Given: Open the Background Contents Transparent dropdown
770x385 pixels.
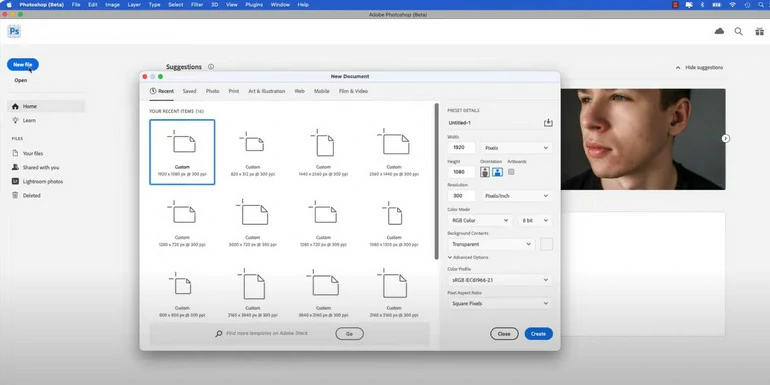Looking at the screenshot, I should (x=491, y=244).
